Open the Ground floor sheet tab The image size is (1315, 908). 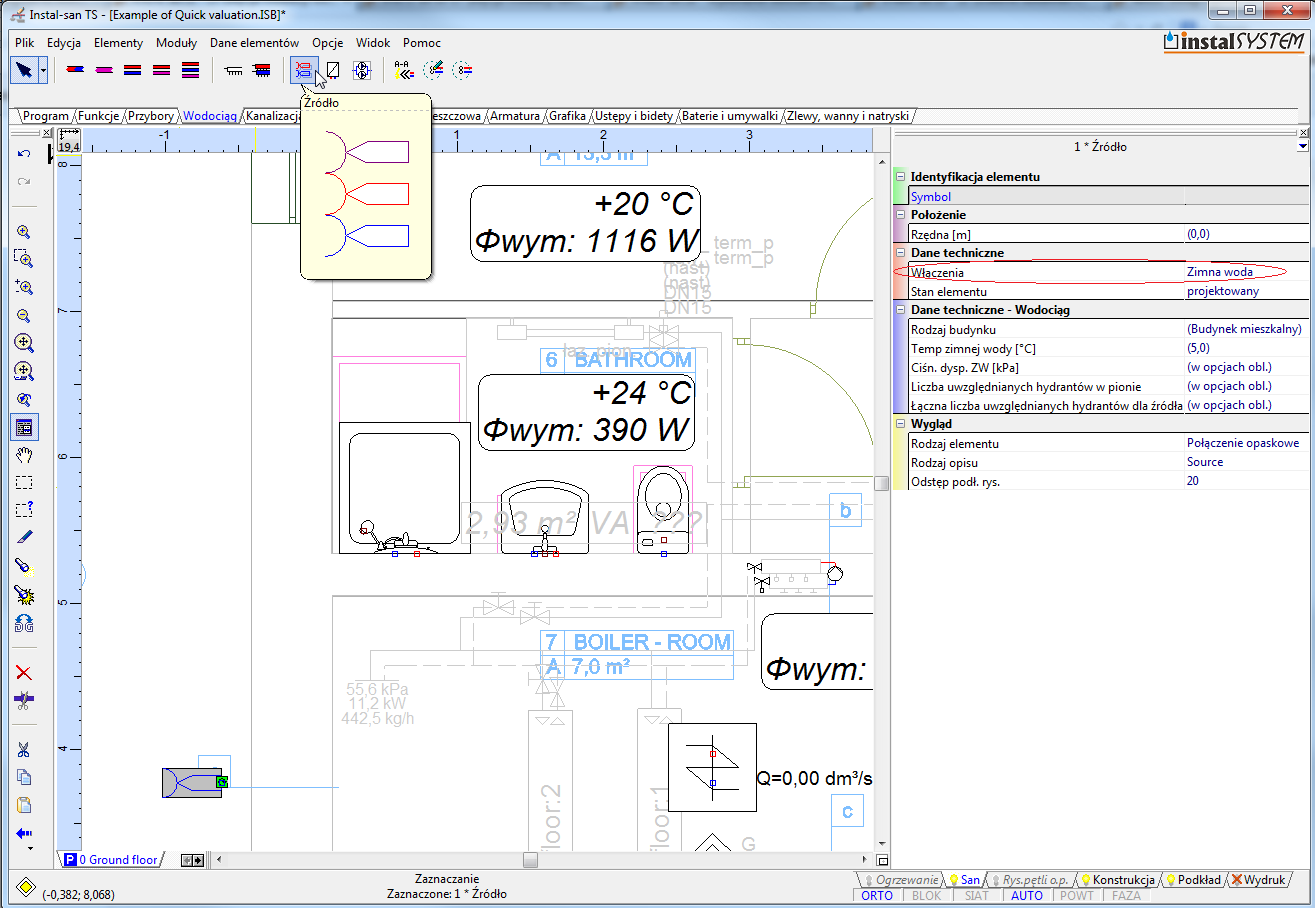118,860
